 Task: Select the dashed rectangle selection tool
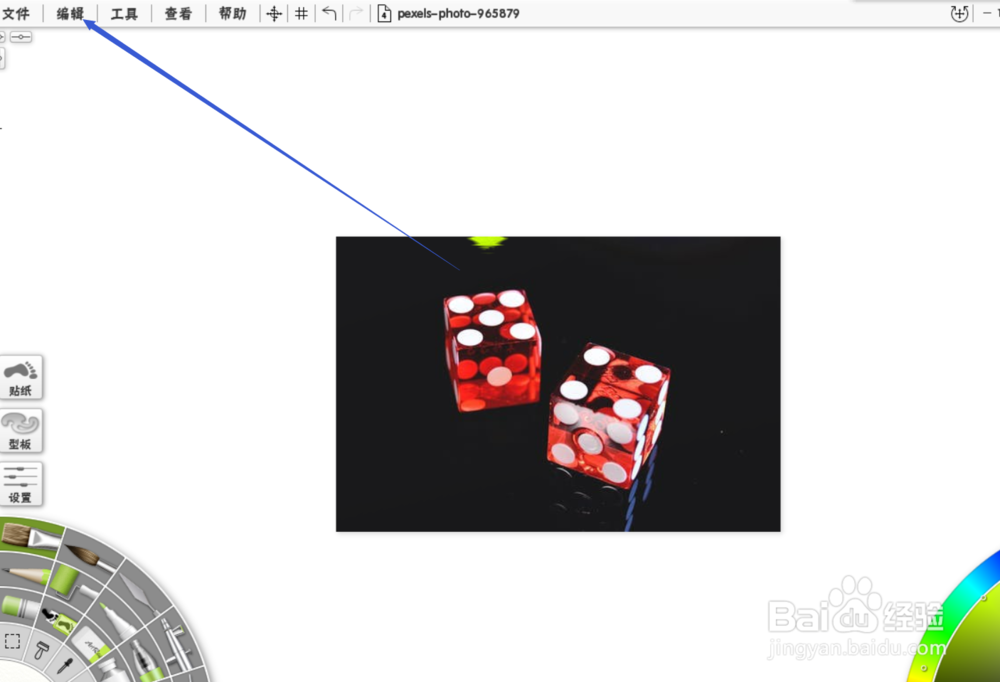pyautogui.click(x=13, y=641)
